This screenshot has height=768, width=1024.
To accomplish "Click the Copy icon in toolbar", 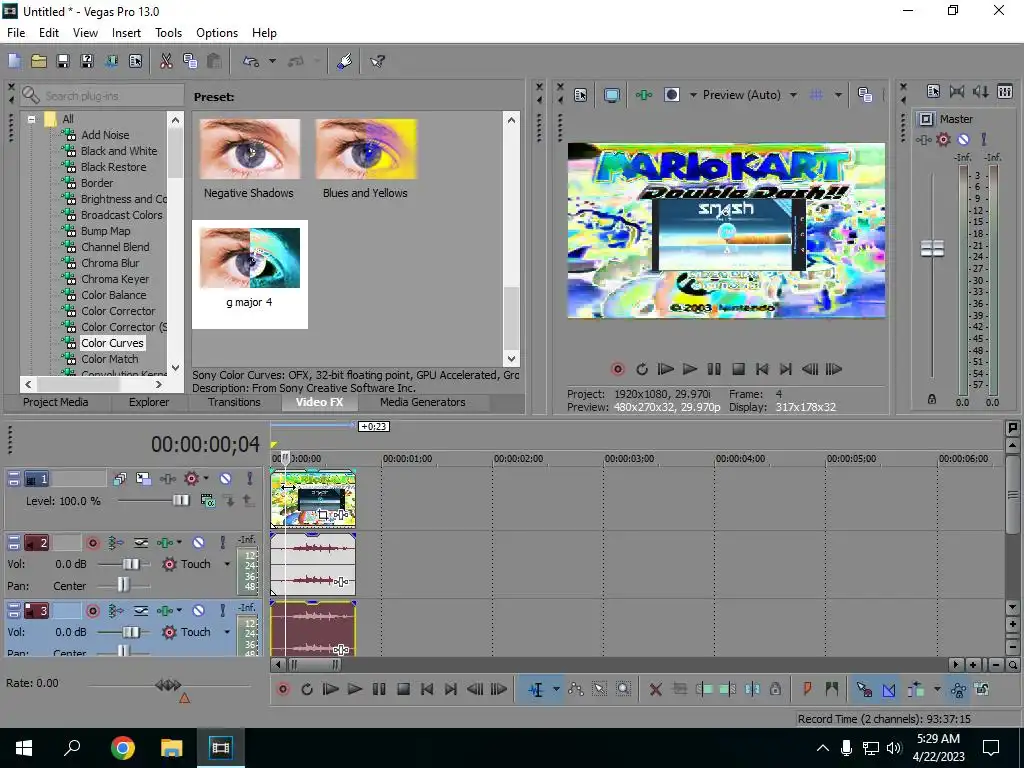I will (x=190, y=61).
